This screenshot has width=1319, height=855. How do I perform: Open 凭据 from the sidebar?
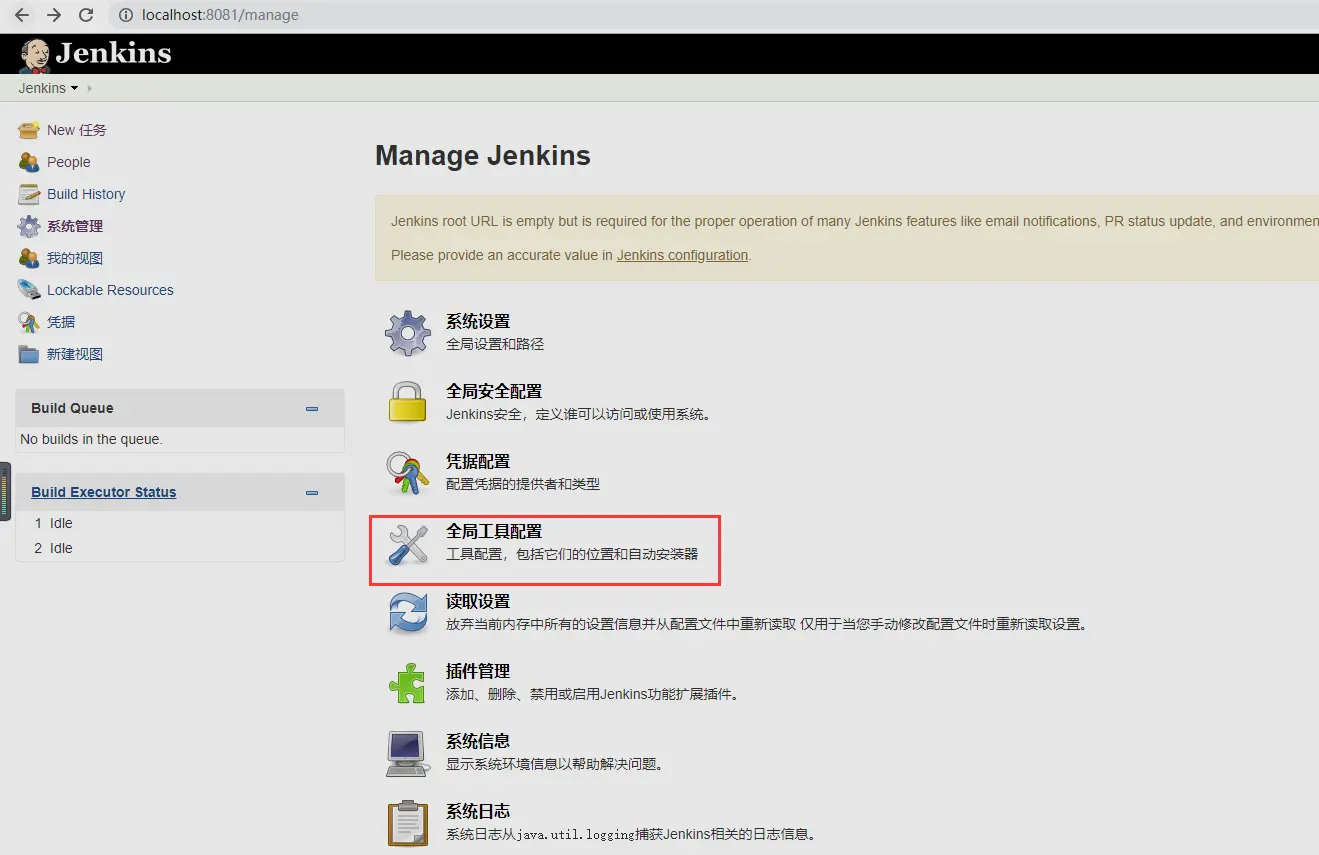(61, 322)
